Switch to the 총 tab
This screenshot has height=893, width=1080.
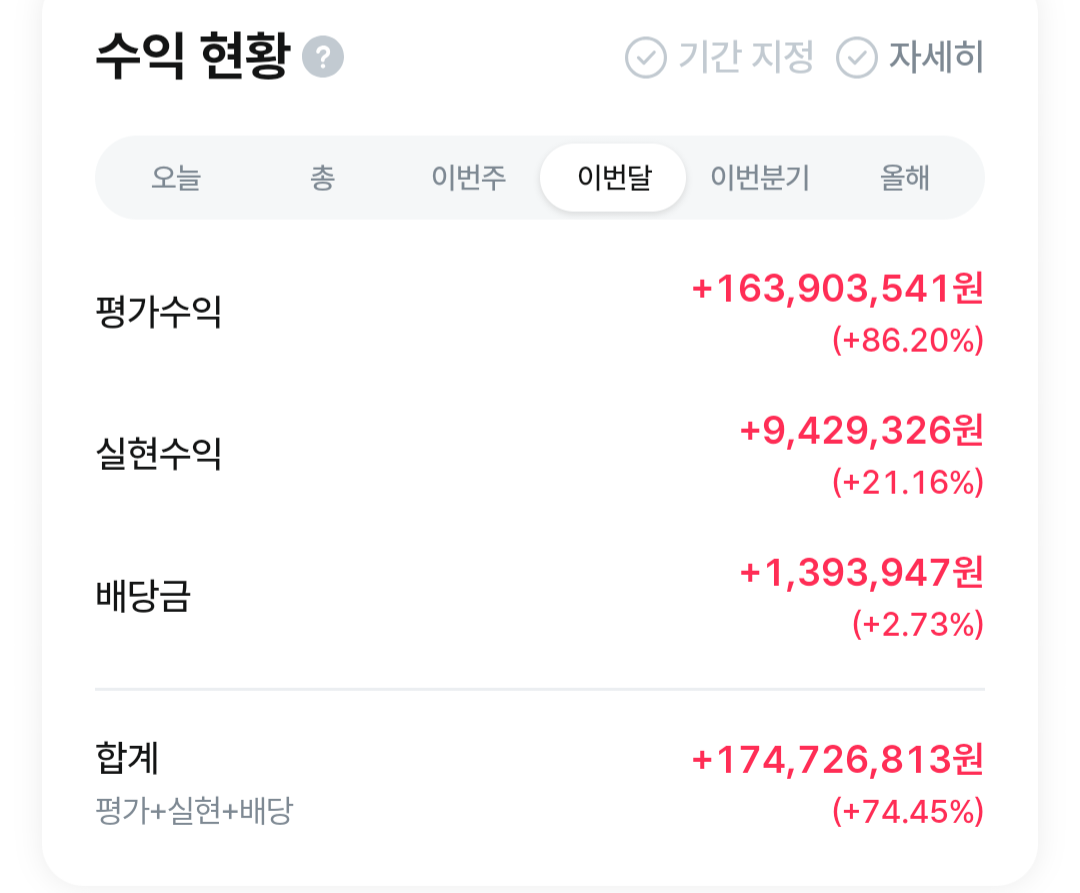[322, 178]
